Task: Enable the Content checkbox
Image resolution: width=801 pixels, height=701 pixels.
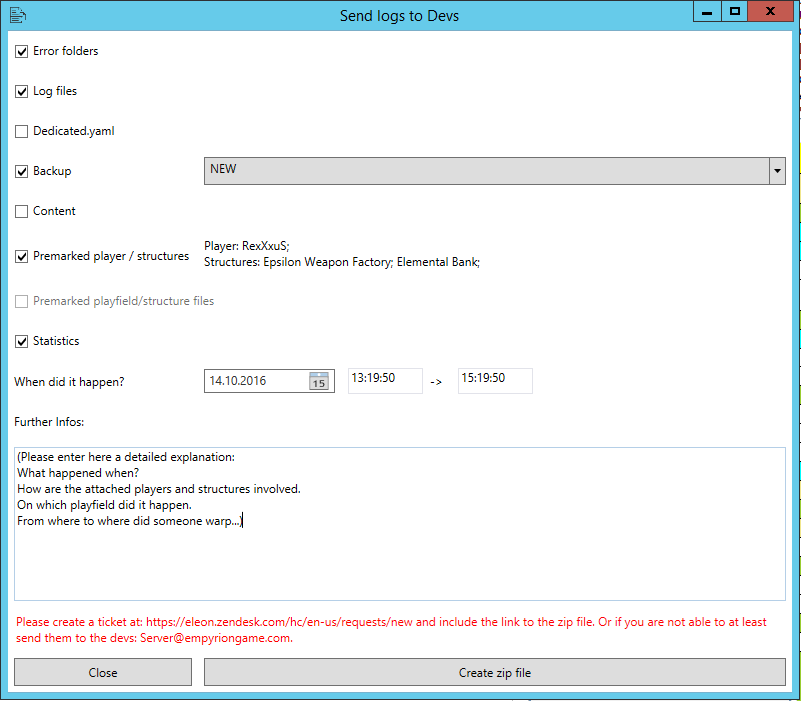Action: click(x=21, y=211)
